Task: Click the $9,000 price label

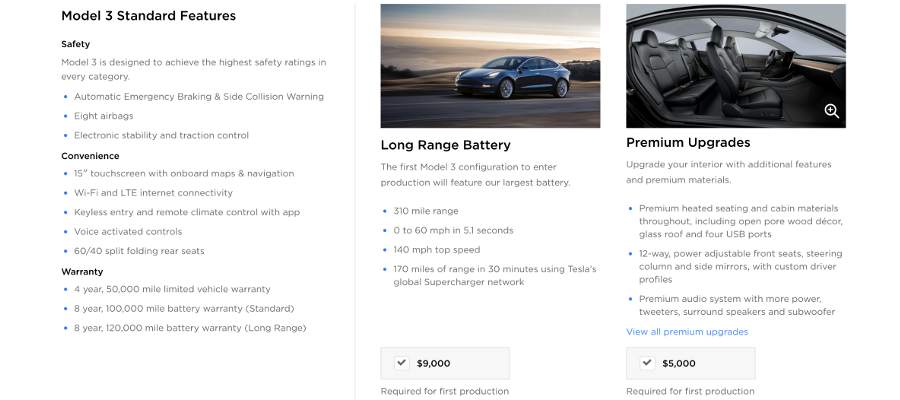Action: point(433,363)
